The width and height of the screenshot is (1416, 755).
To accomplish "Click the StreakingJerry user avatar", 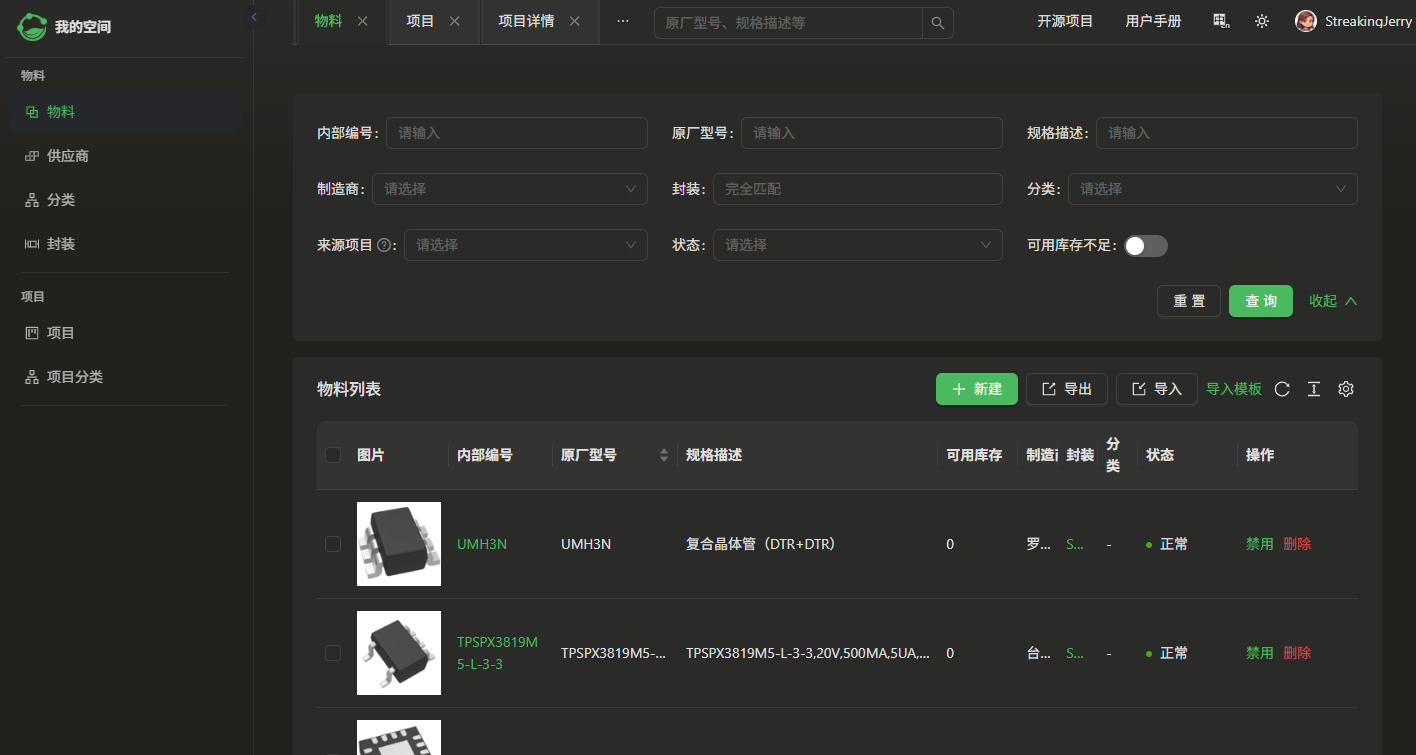I will (1306, 21).
